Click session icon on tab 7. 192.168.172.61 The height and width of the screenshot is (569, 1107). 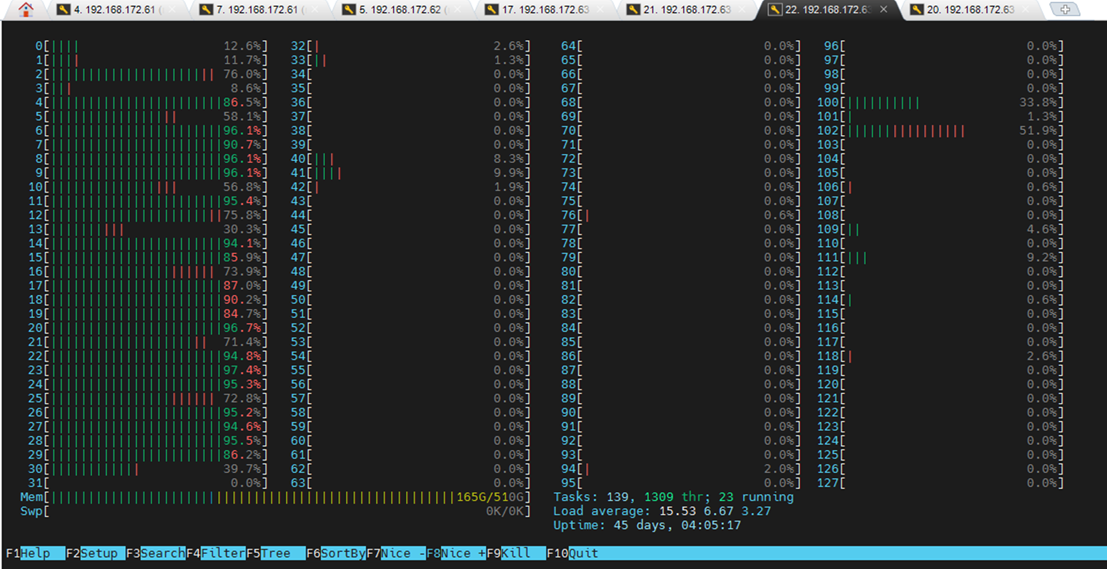(206, 10)
